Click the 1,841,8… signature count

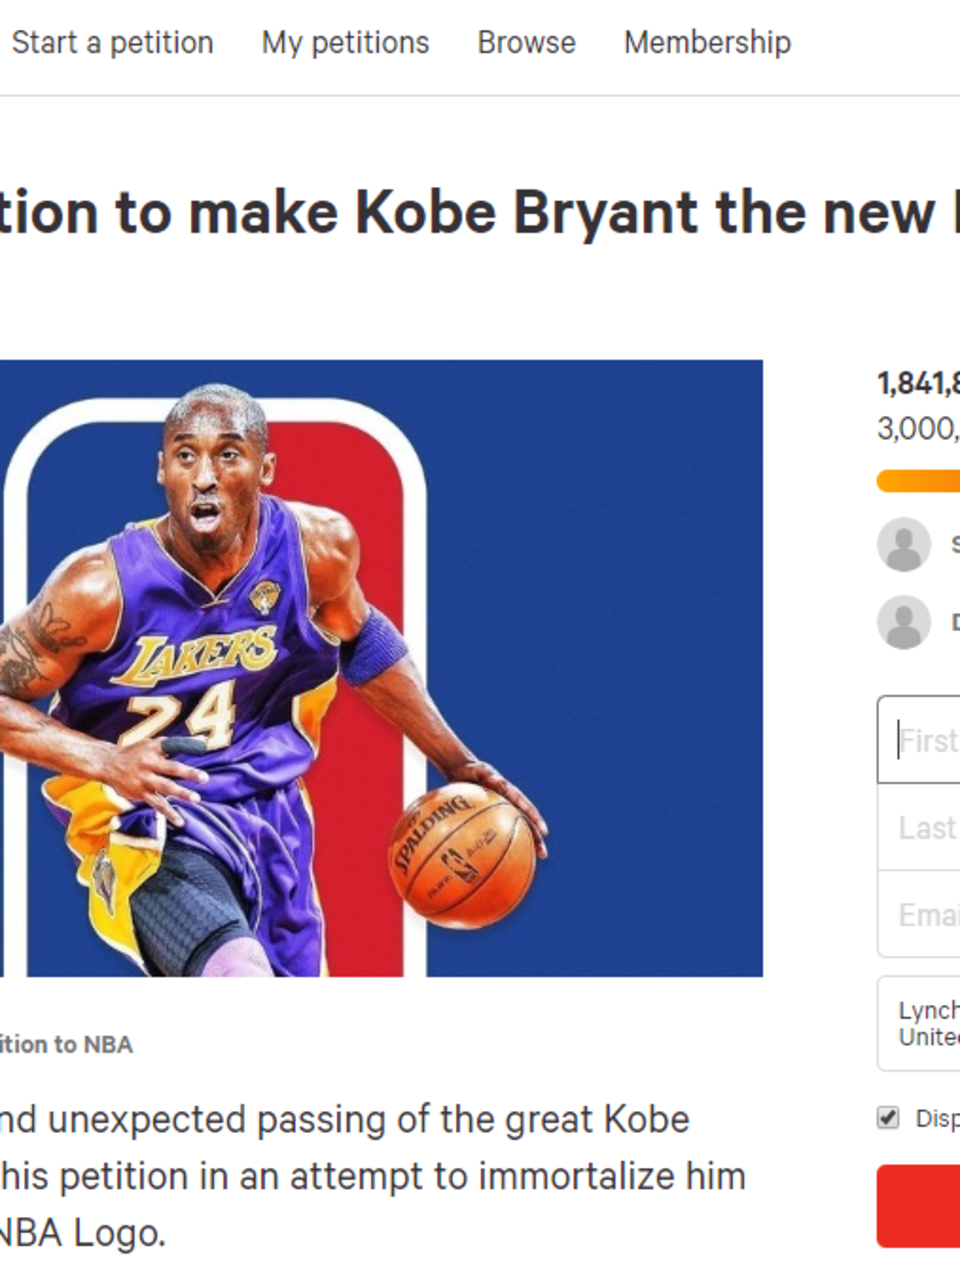pyautogui.click(x=918, y=383)
